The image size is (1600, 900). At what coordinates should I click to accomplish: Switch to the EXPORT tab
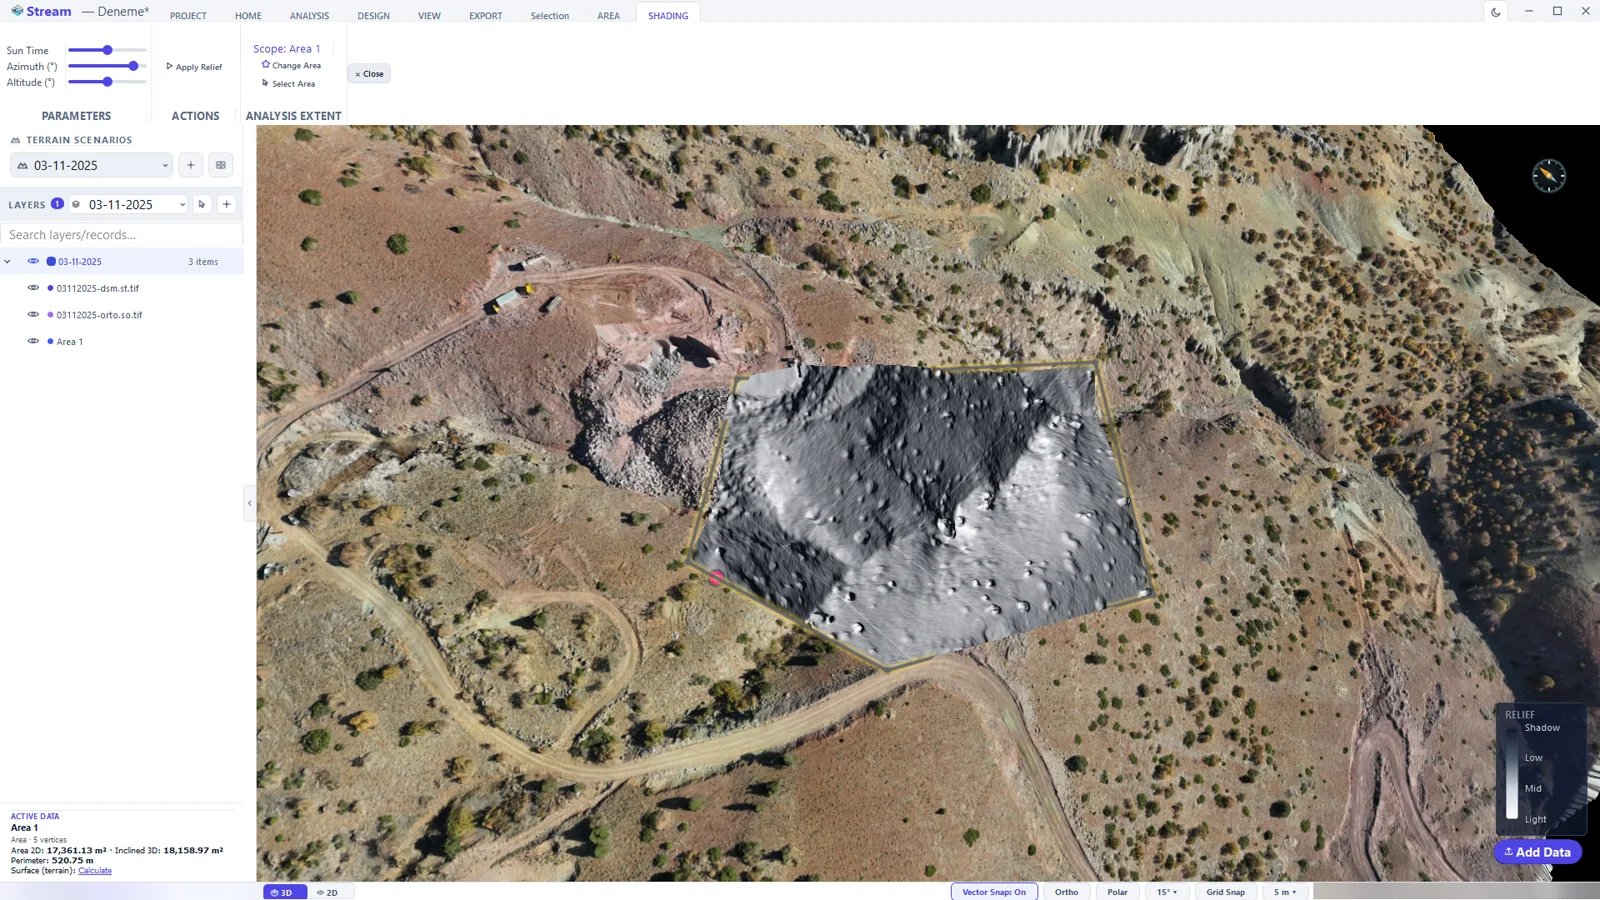point(485,16)
